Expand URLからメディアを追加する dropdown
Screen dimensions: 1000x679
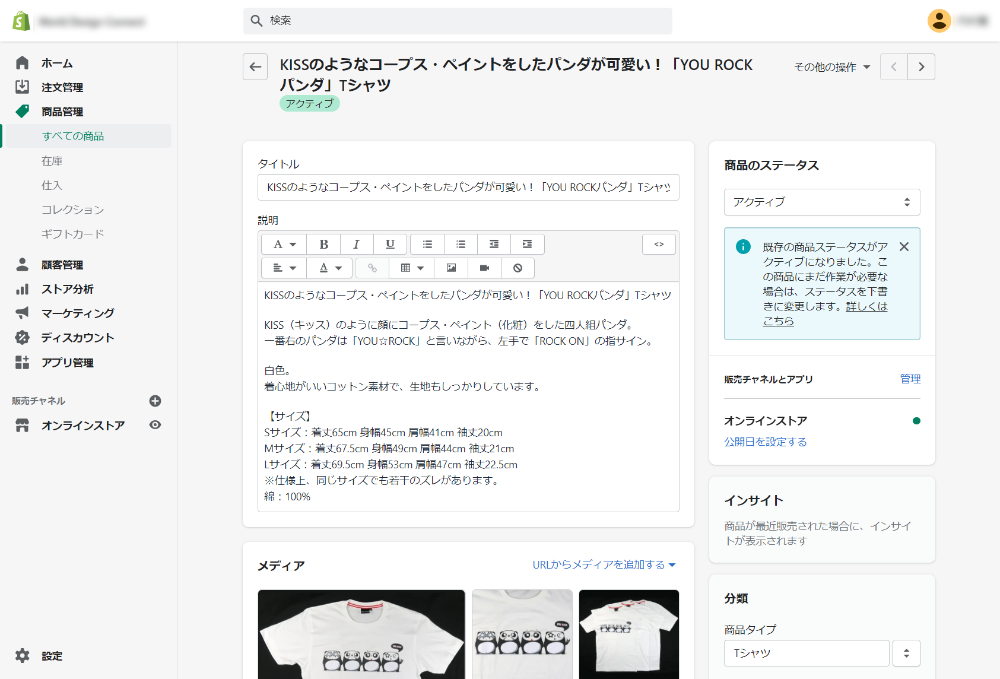tap(604, 565)
